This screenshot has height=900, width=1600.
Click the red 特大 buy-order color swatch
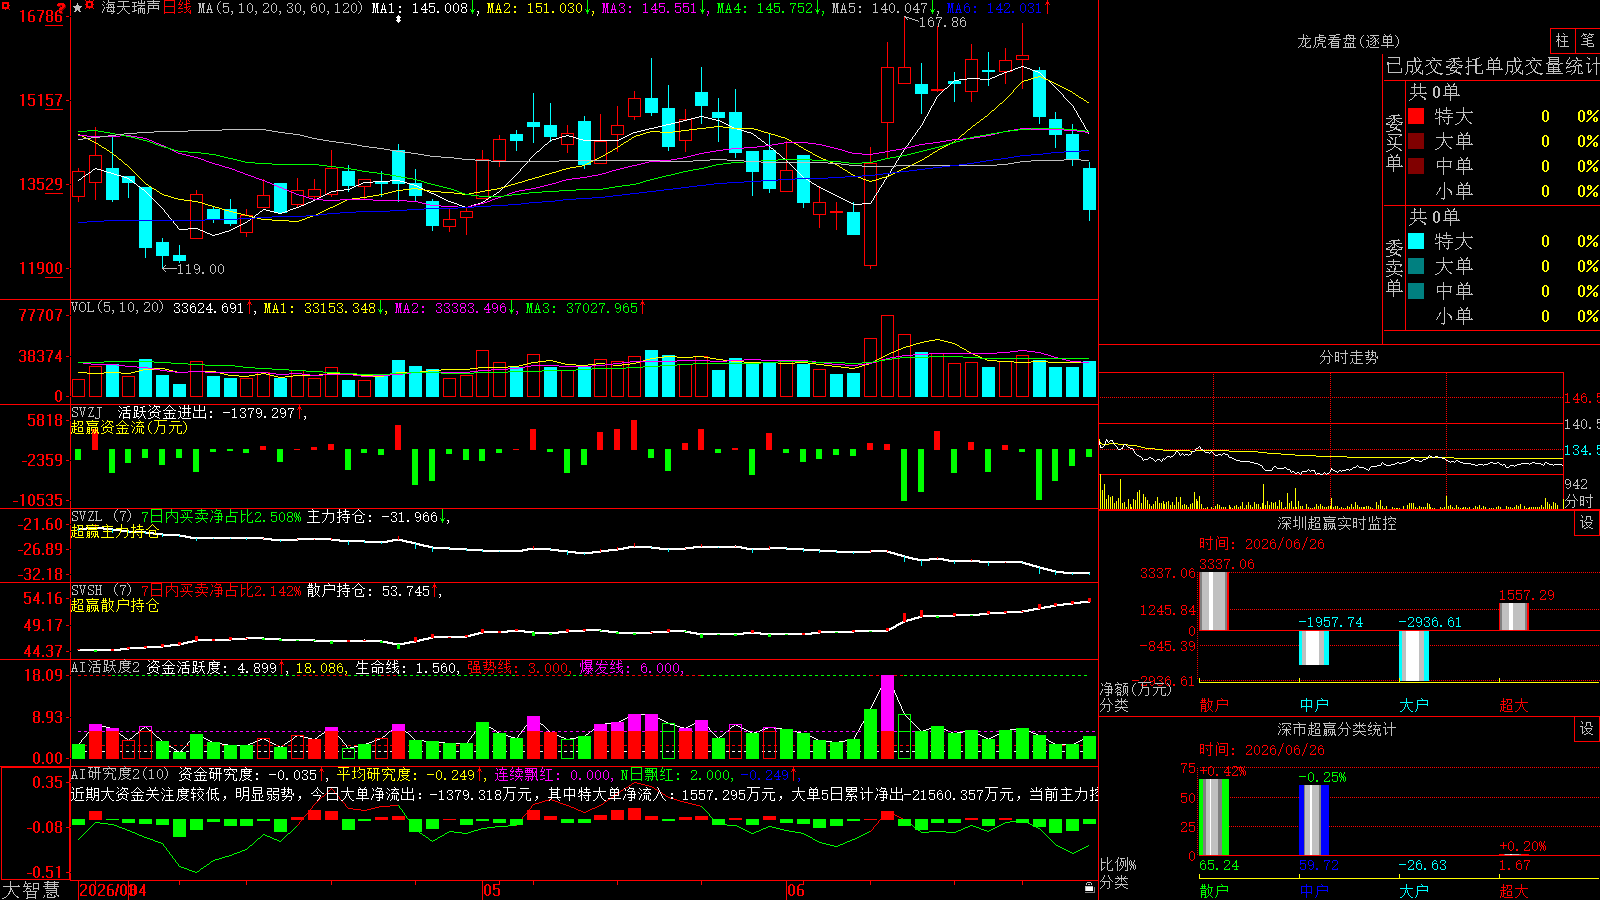(x=1416, y=116)
